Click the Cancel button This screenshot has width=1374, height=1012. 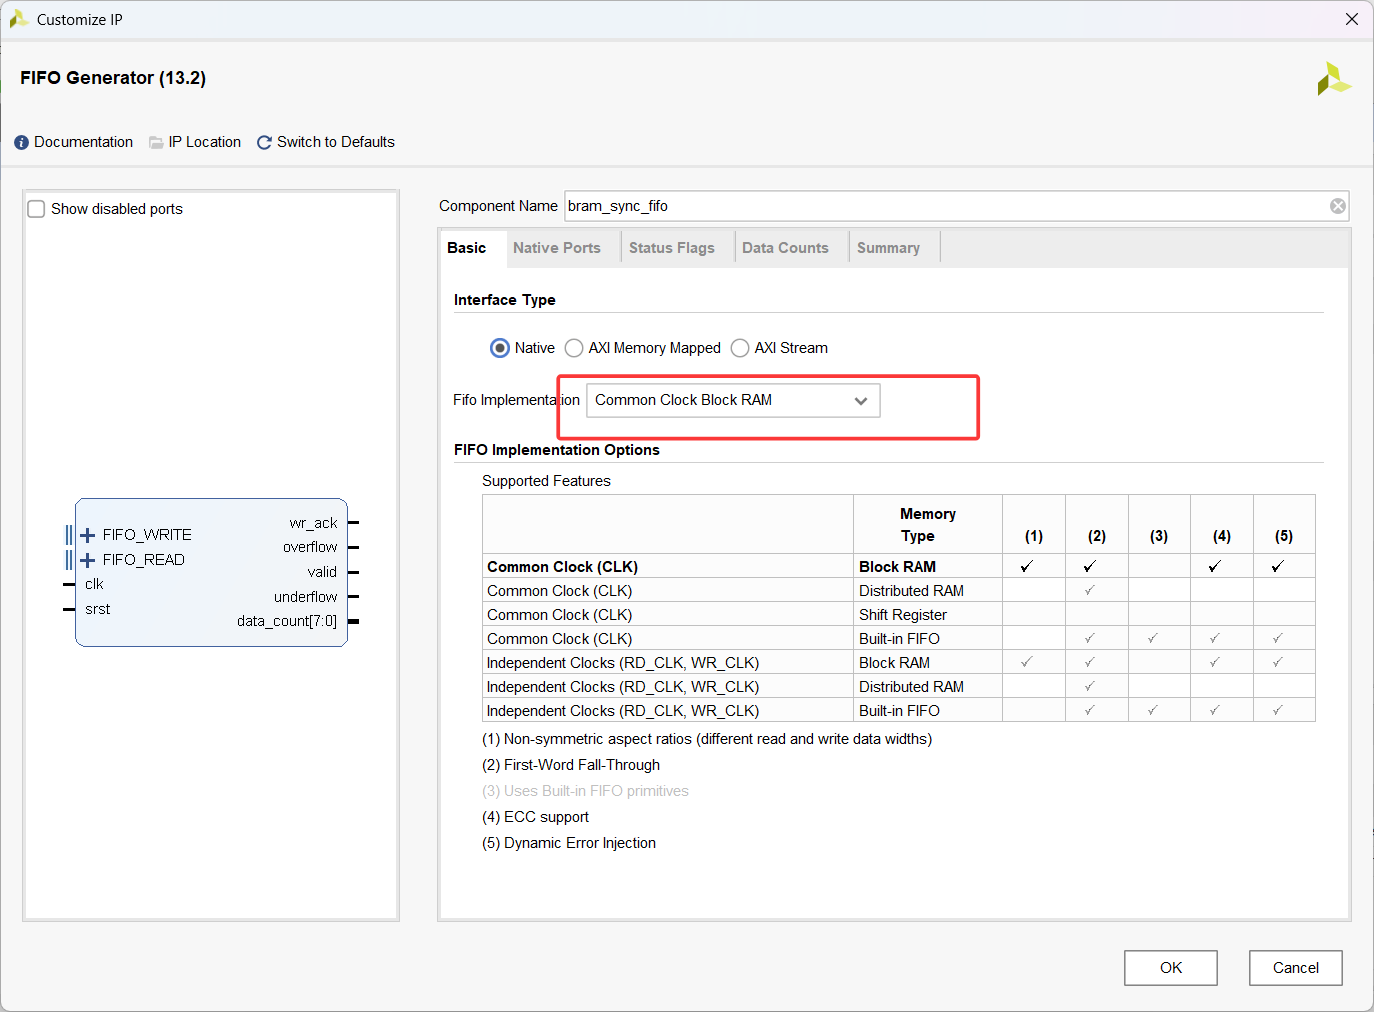click(x=1296, y=968)
